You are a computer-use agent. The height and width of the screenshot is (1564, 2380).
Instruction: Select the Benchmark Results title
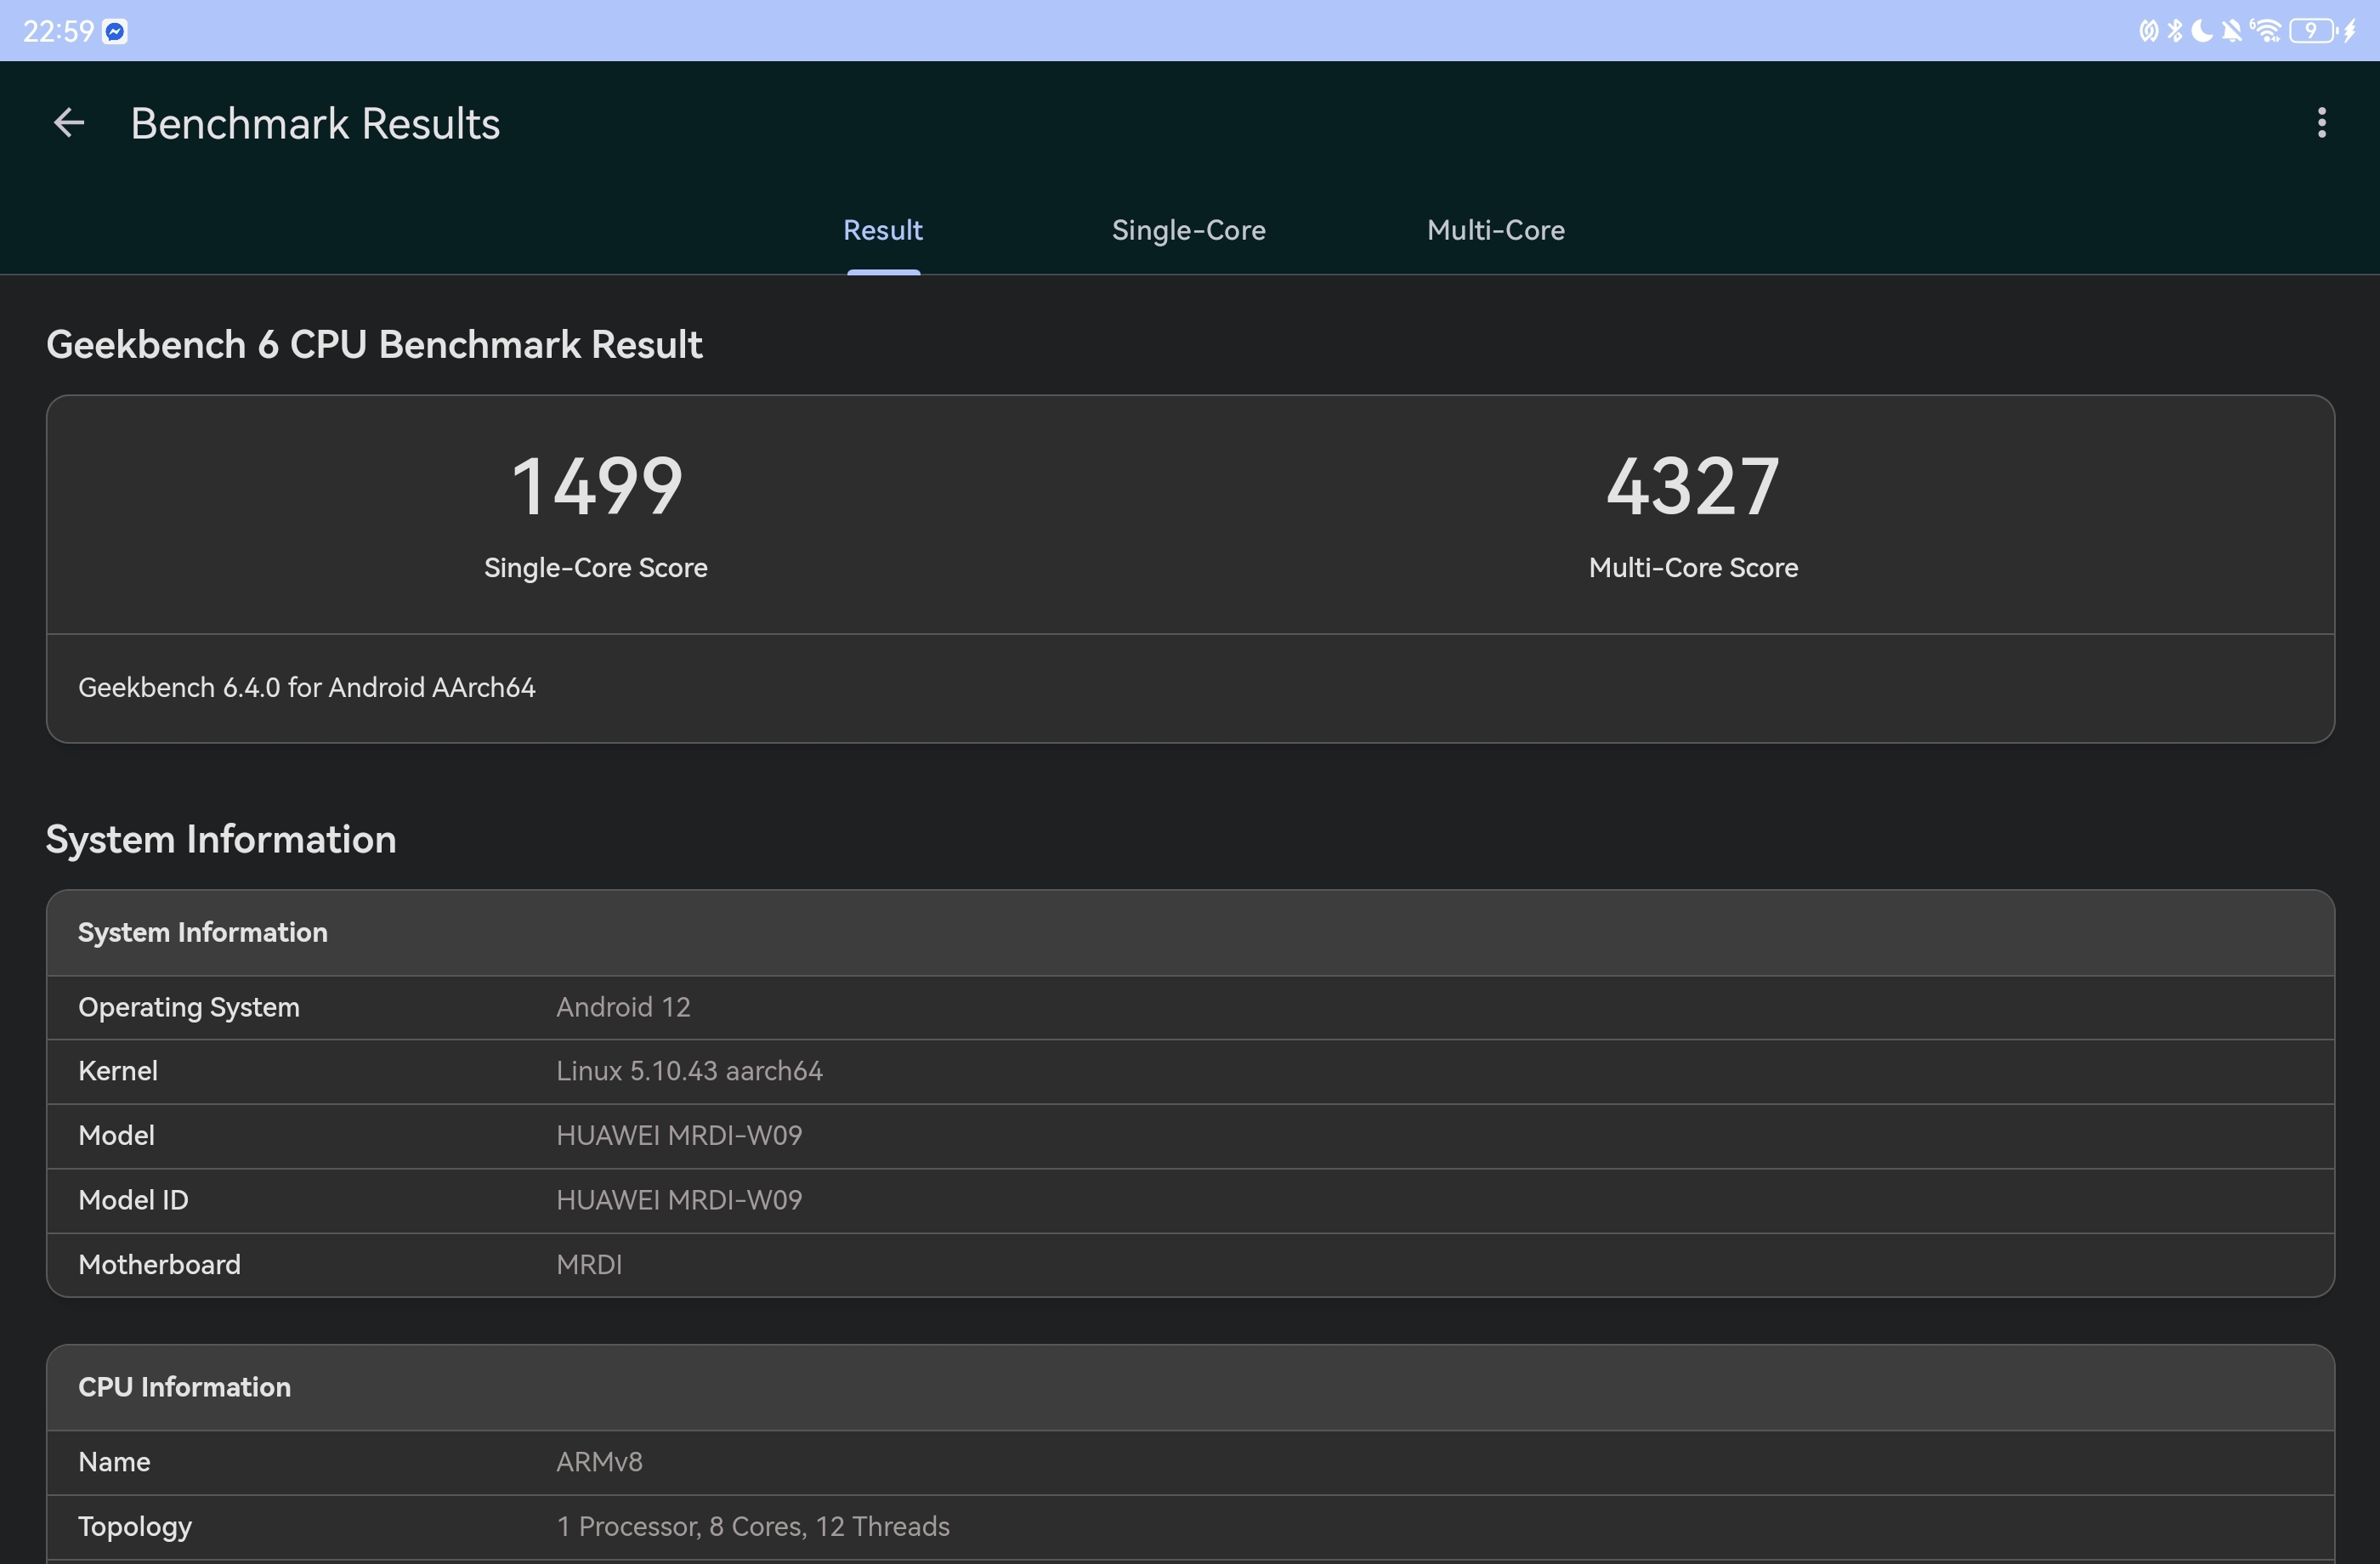point(315,124)
